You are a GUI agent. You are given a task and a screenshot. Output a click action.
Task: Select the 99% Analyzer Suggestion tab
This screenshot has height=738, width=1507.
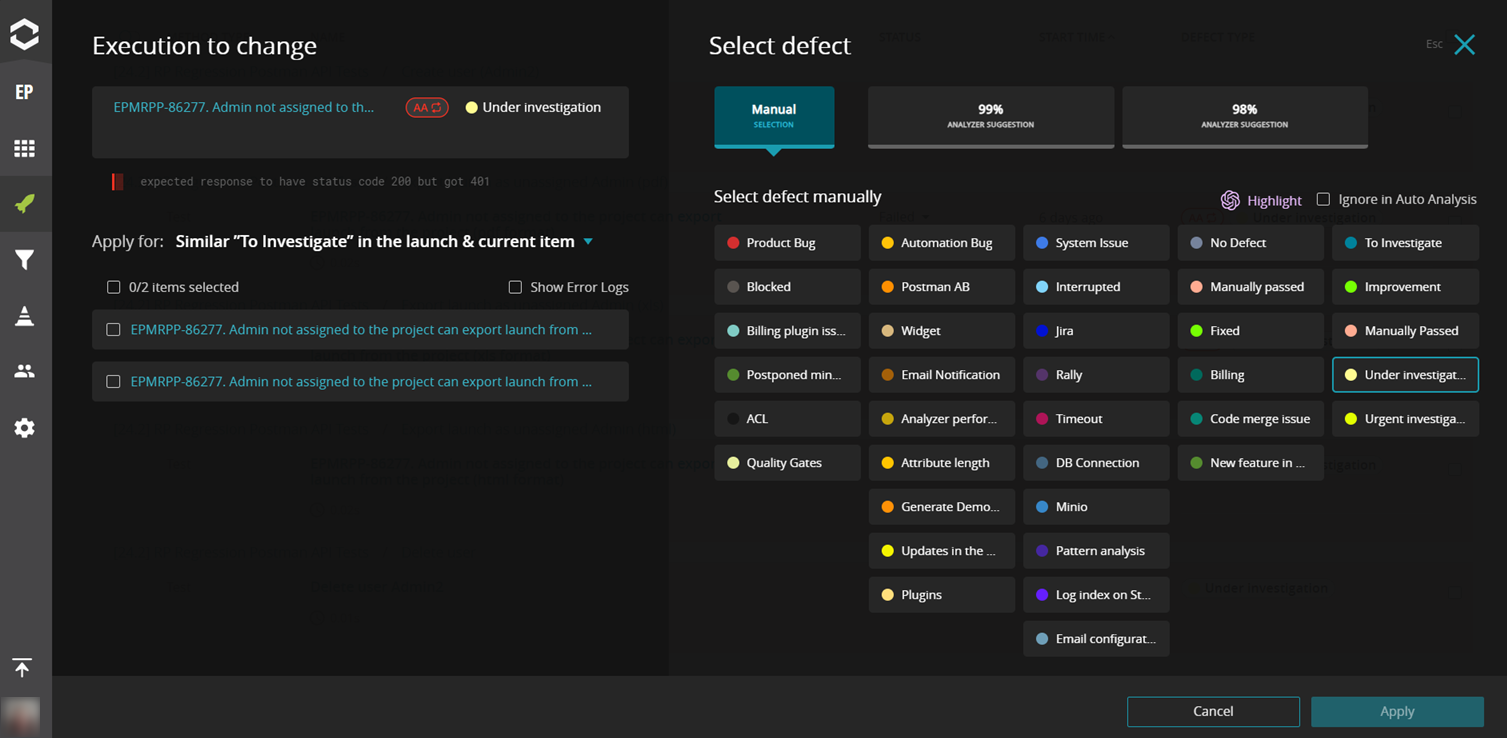tap(991, 116)
